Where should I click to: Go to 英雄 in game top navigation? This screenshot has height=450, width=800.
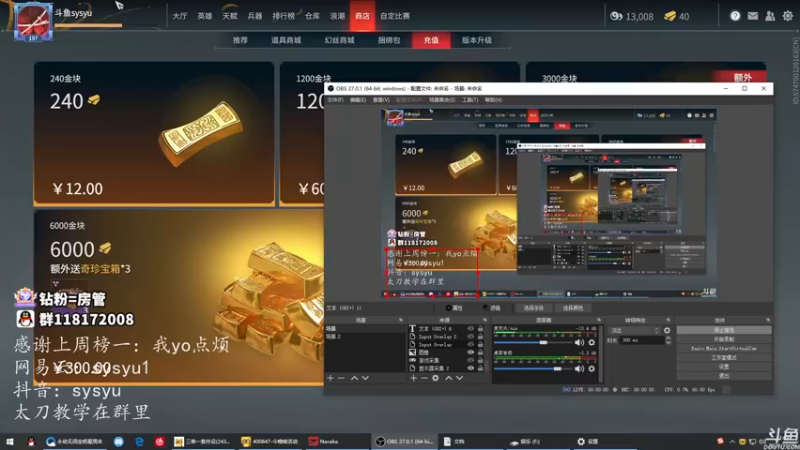tap(205, 16)
